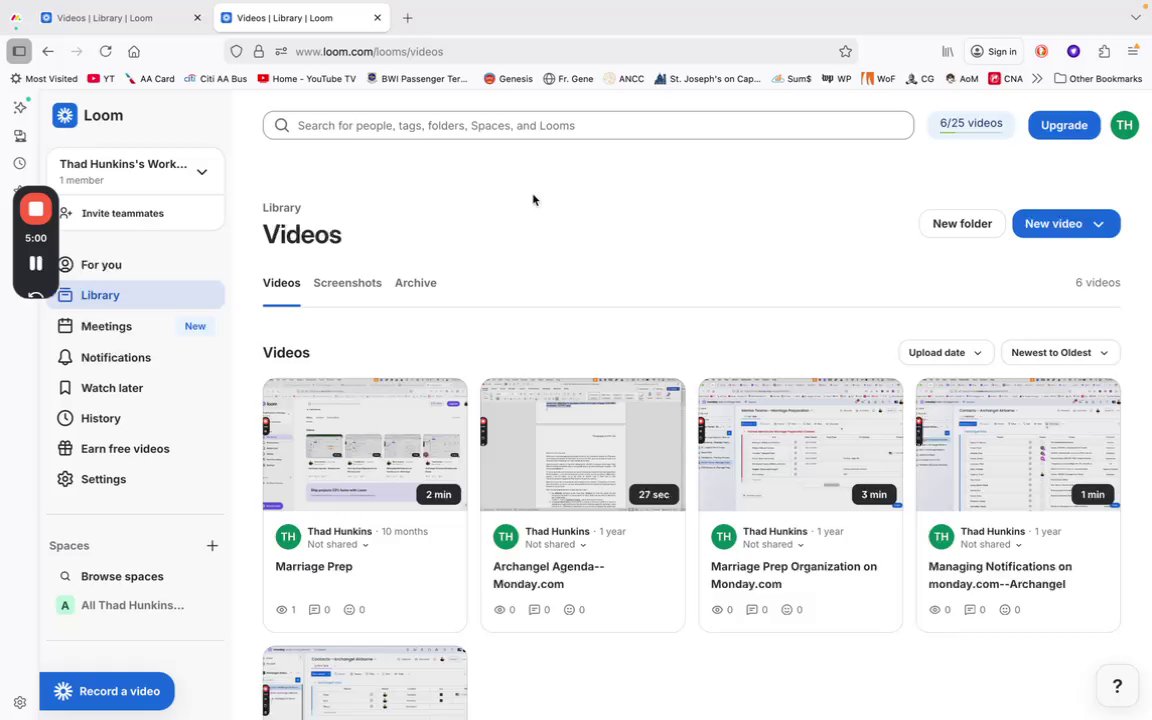The image size is (1152, 720).
Task: Open Marriage Prep Organization video thumbnail
Action: tap(800, 444)
